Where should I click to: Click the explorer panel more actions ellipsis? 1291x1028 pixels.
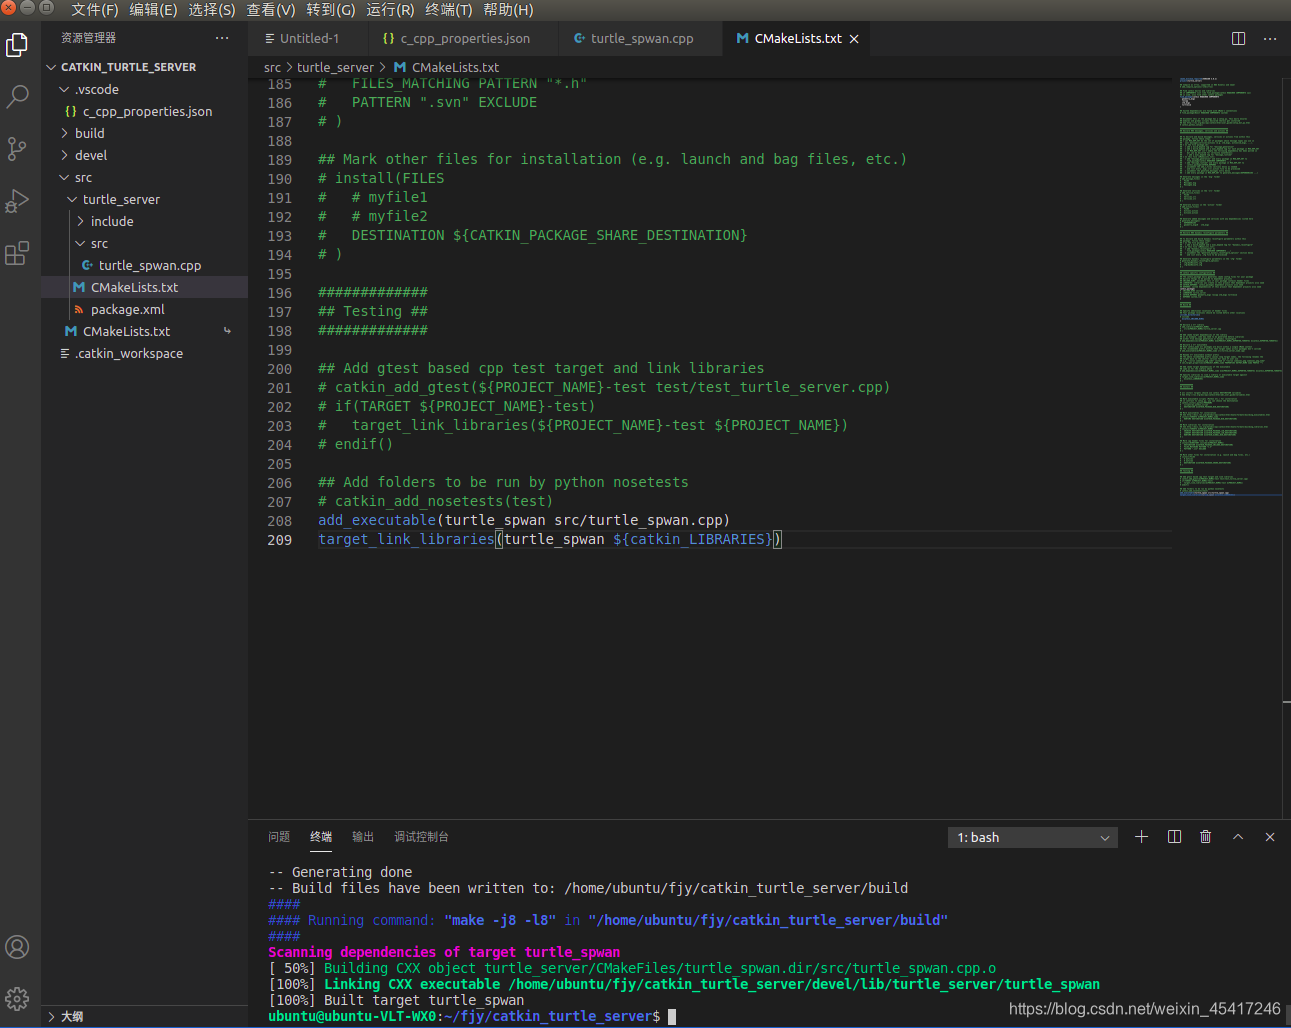222,38
